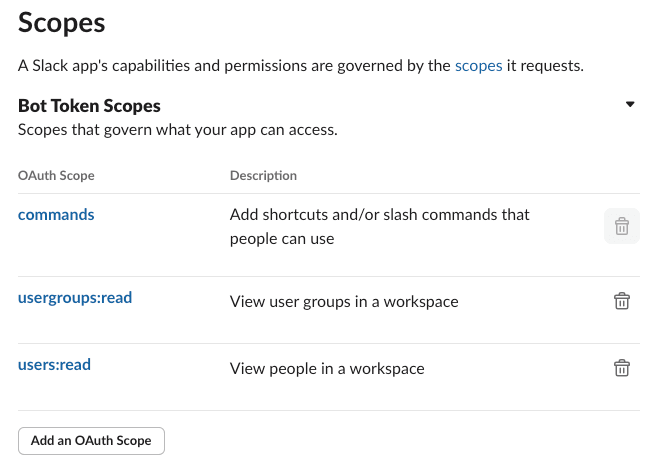660x466 pixels.
Task: Click the Add an OAuth Scope button
Action: [91, 441]
